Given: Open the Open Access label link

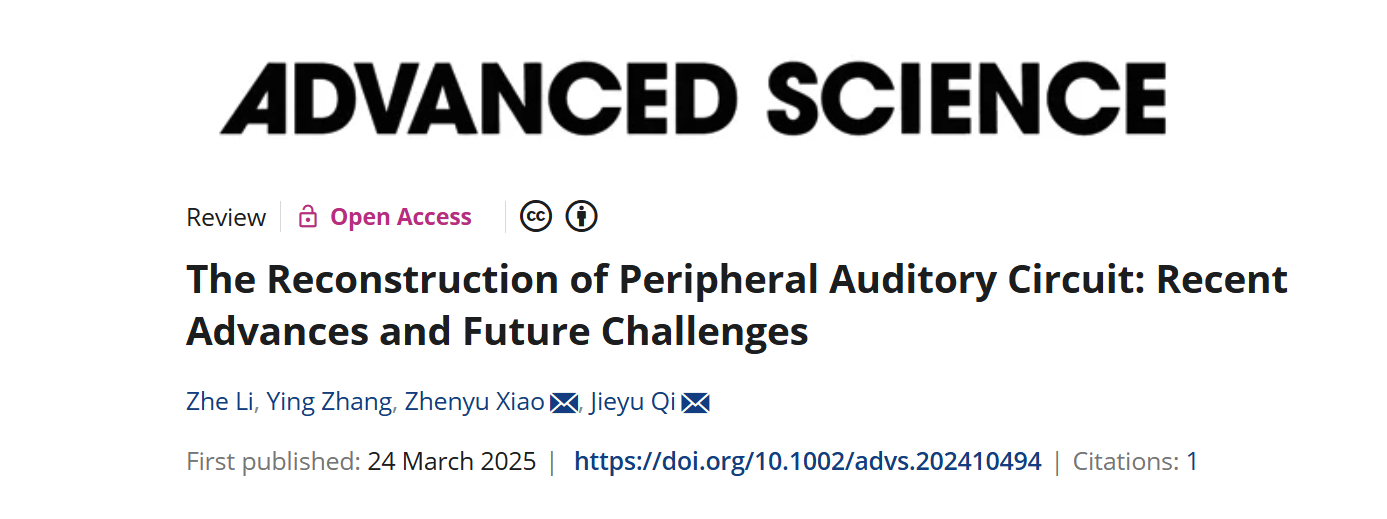Looking at the screenshot, I should (401, 217).
